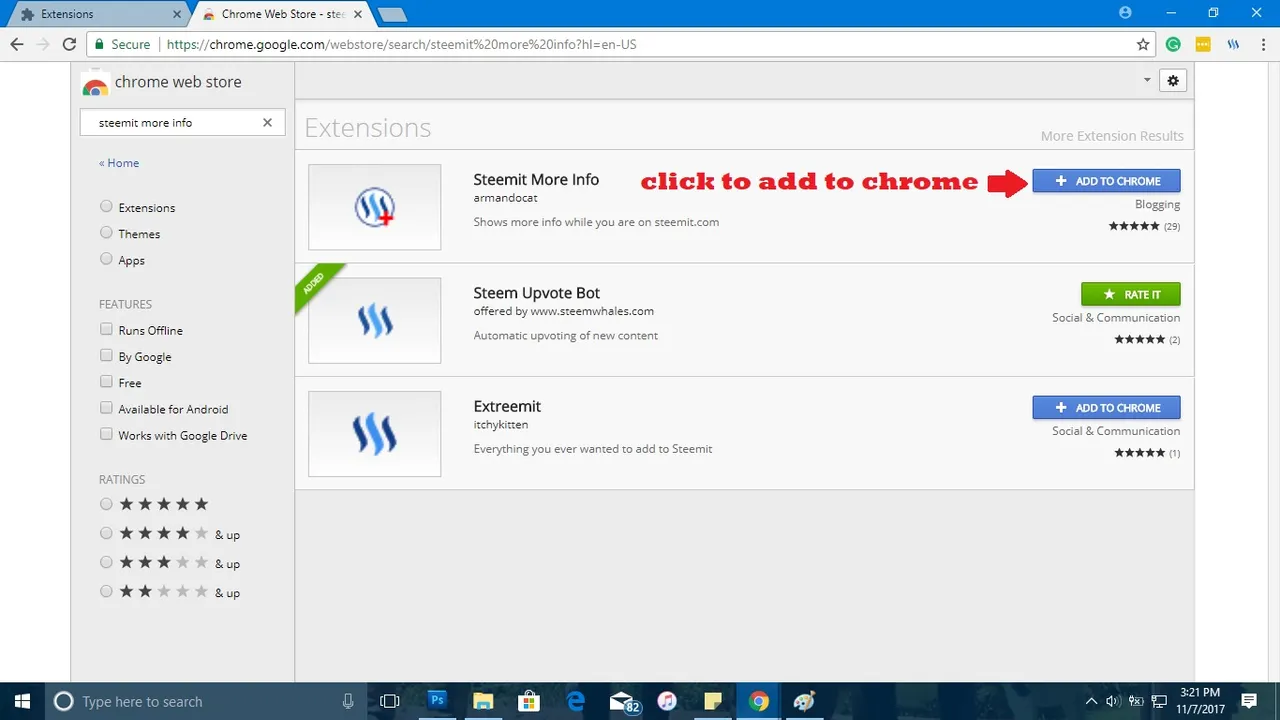The width and height of the screenshot is (1280, 720).
Task: Check the Runs Offline feature
Action: (x=106, y=329)
